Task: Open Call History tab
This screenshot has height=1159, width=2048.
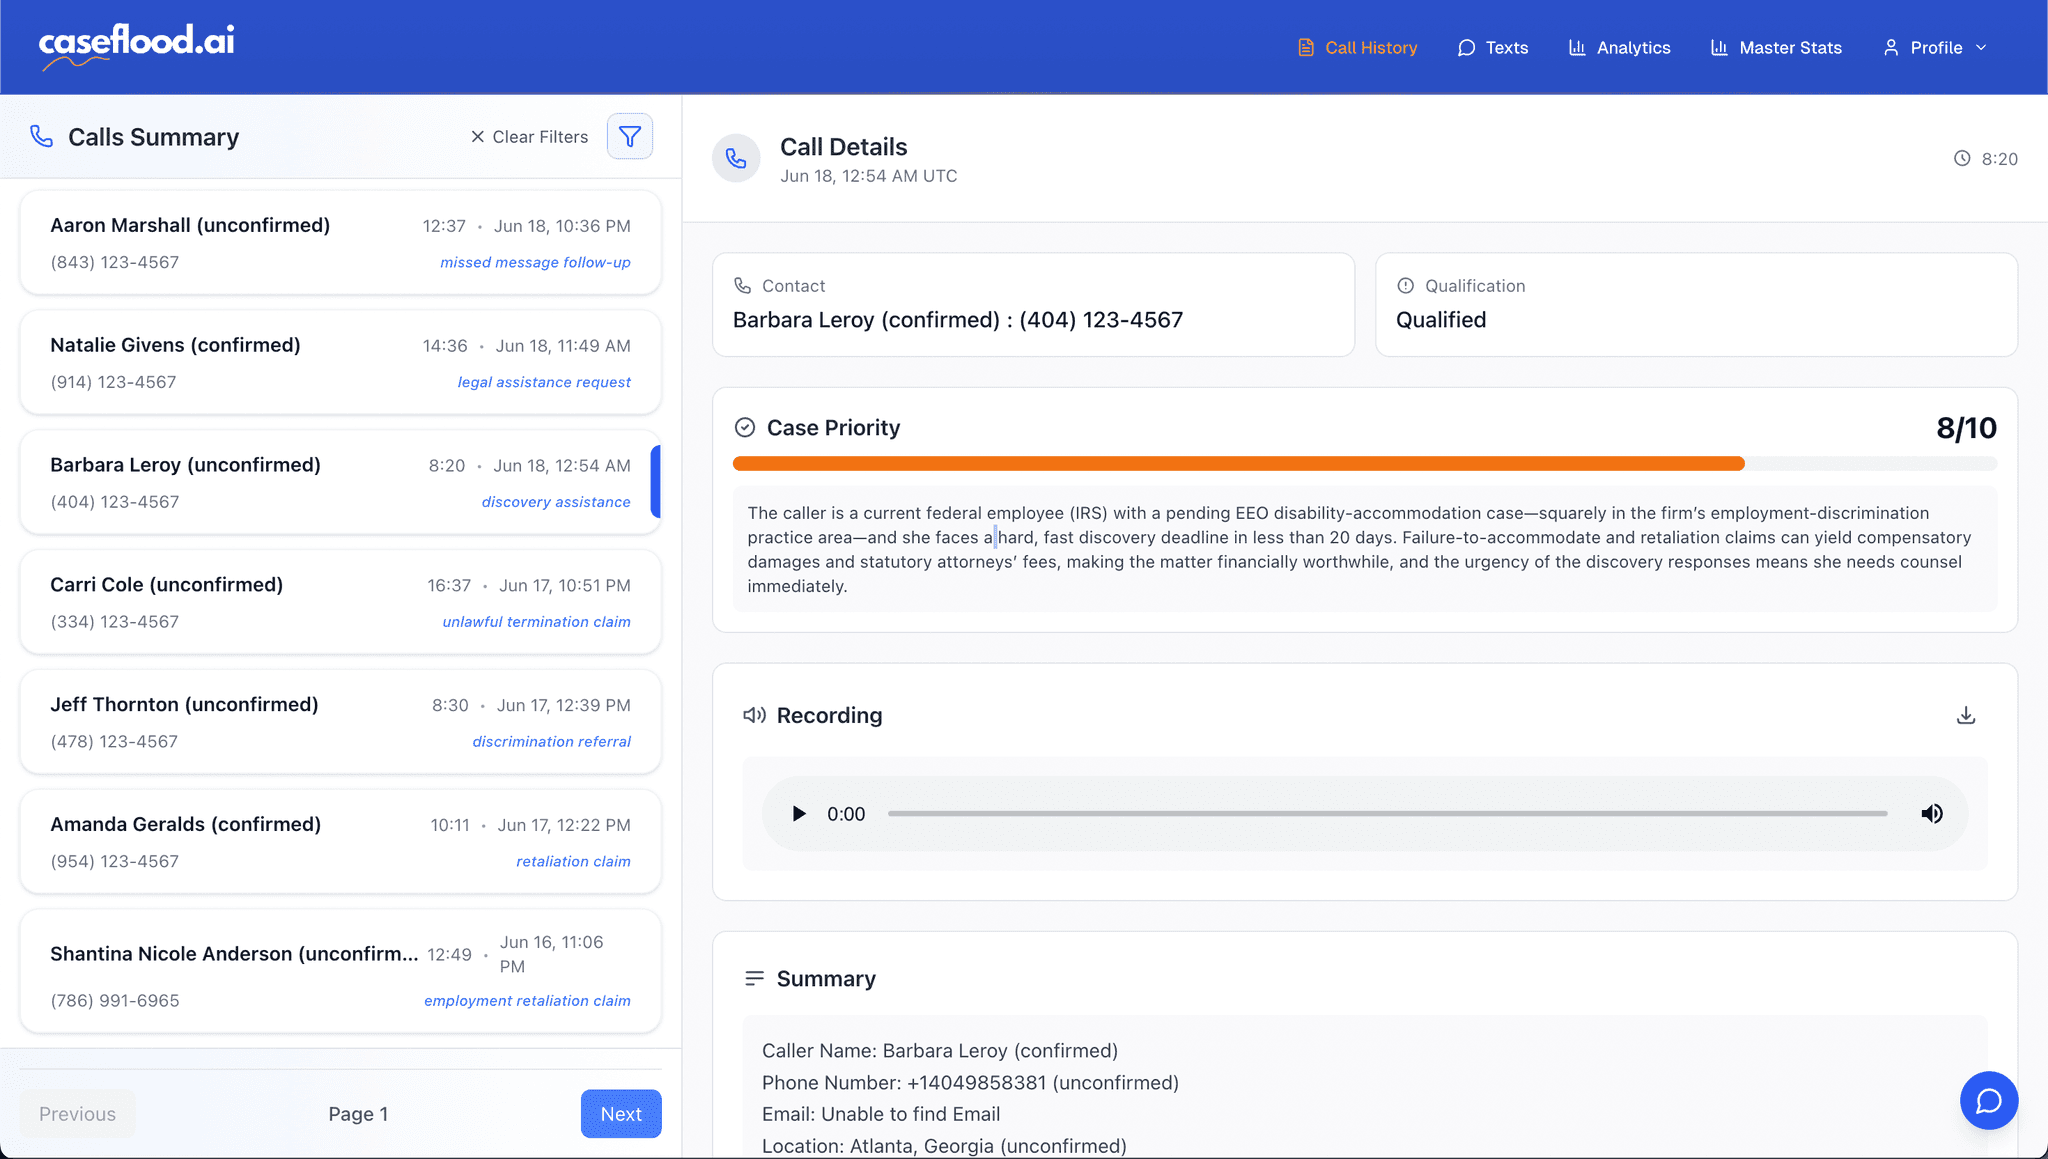Action: (1357, 48)
